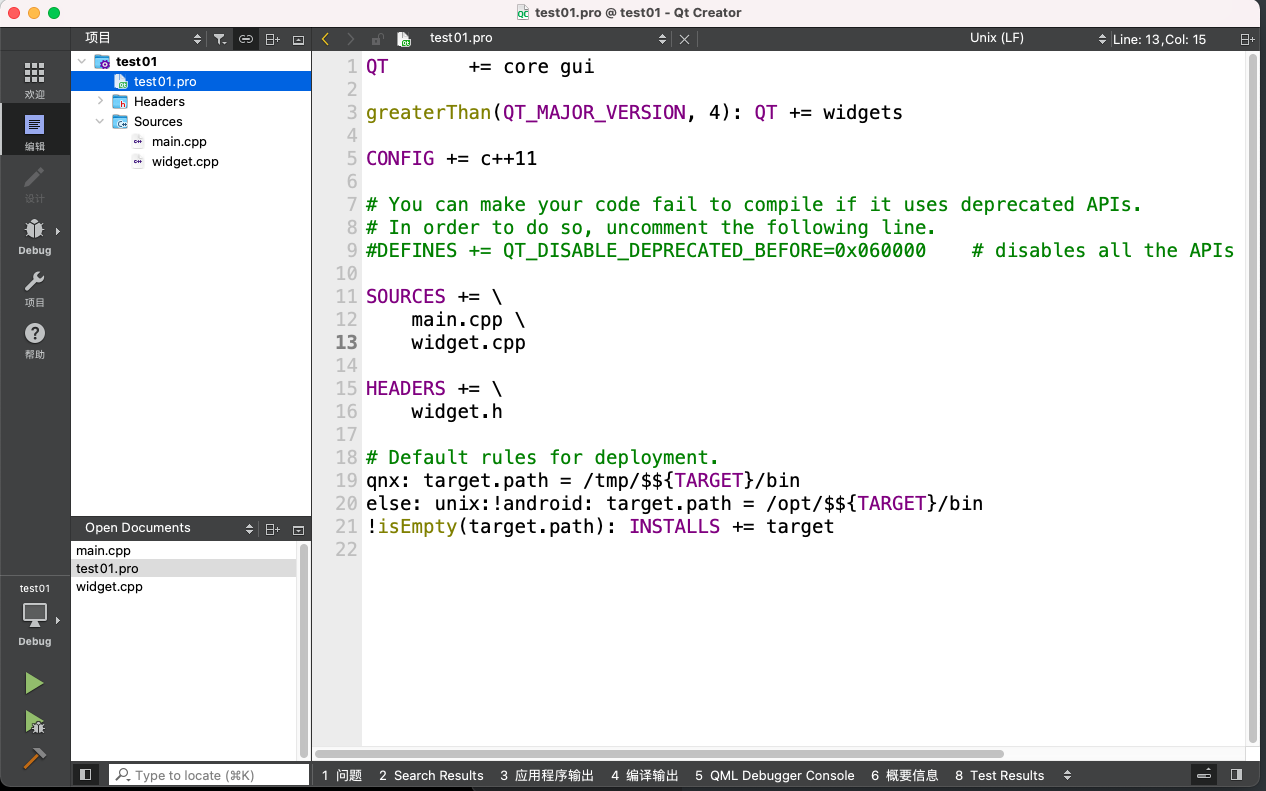This screenshot has height=791, width=1266.
Task: Select the test01 project root label
Action: (136, 62)
